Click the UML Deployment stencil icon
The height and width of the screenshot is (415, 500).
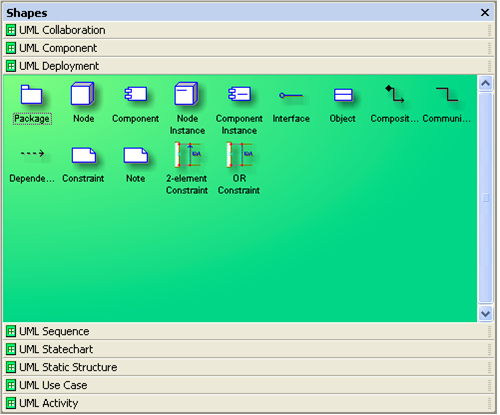[x=11, y=66]
